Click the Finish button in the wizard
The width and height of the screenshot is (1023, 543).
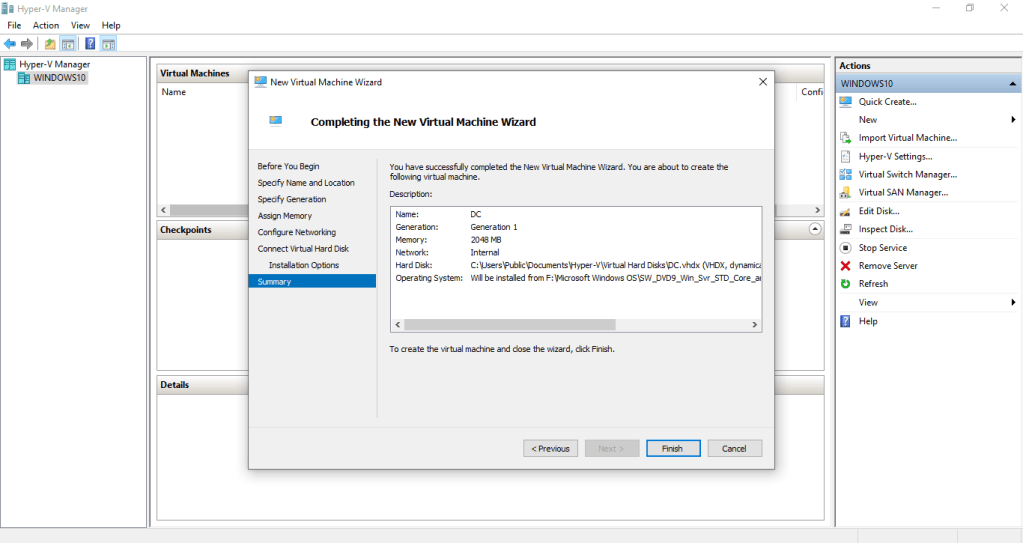pos(672,448)
